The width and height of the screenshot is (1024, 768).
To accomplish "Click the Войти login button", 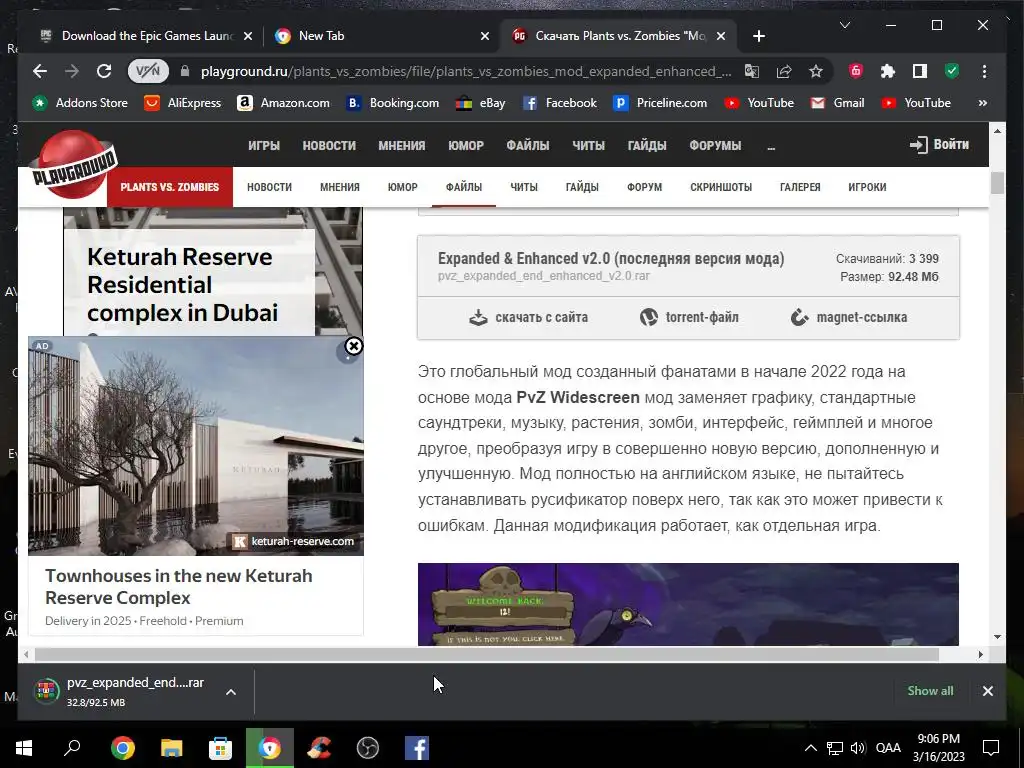I will 940,144.
